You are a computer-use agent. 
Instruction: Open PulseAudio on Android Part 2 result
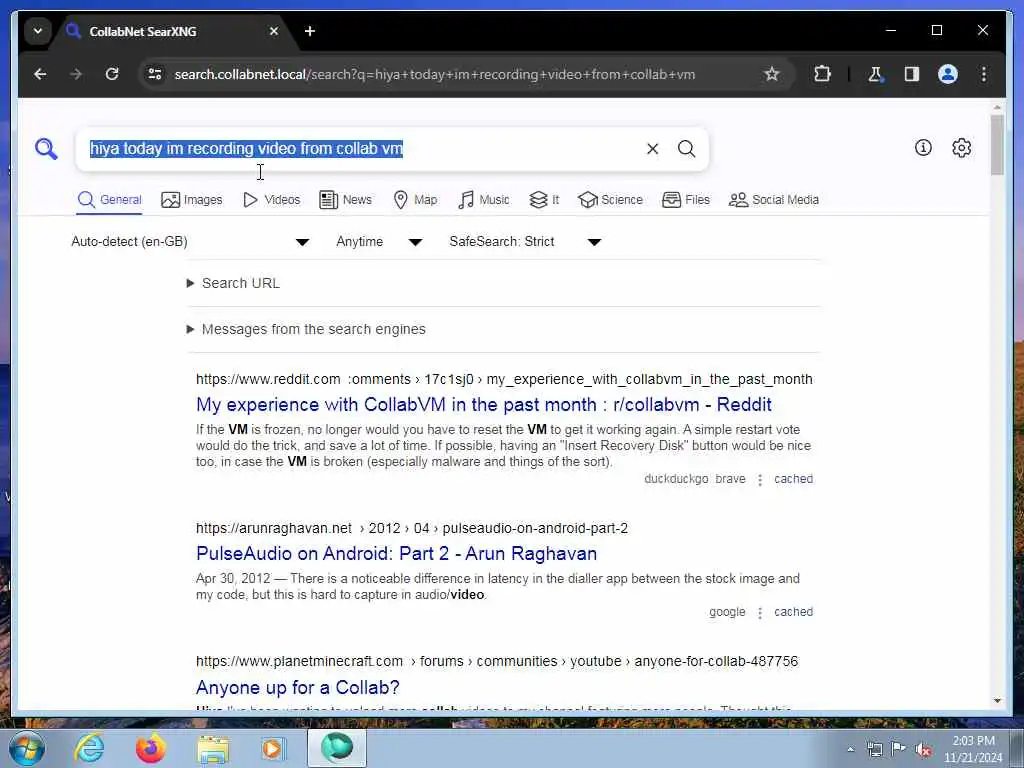[x=396, y=554]
